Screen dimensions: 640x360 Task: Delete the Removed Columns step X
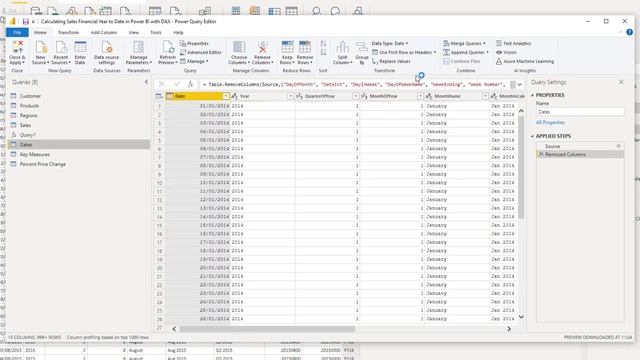coord(541,154)
